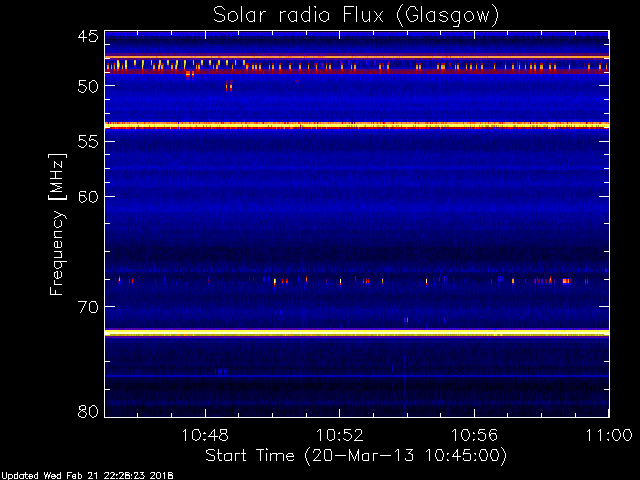Click the bright yellow band near 72 MHz
This screenshot has height=480, width=640.
click(x=357, y=333)
